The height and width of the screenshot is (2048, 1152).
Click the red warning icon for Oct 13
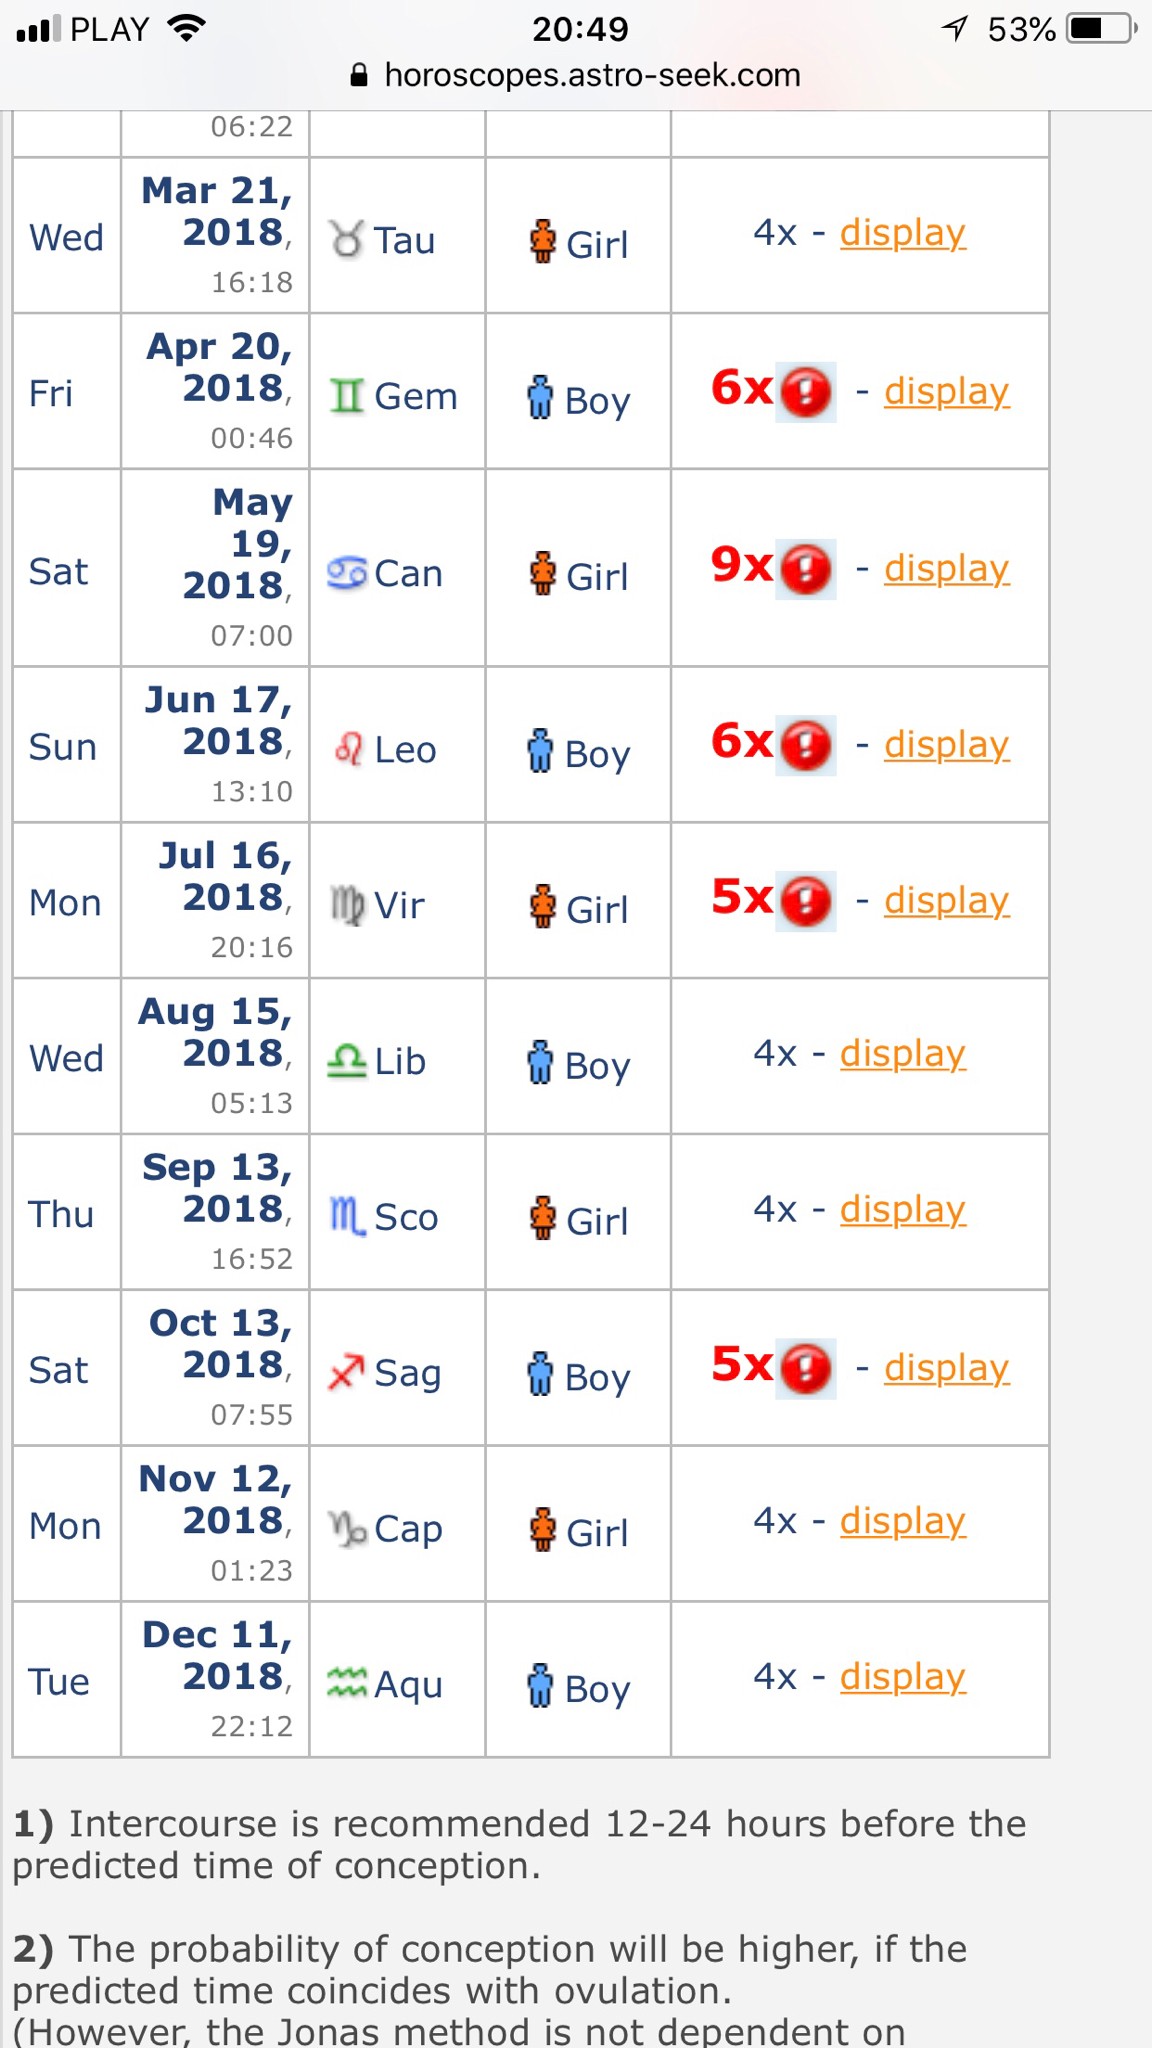click(x=806, y=1368)
